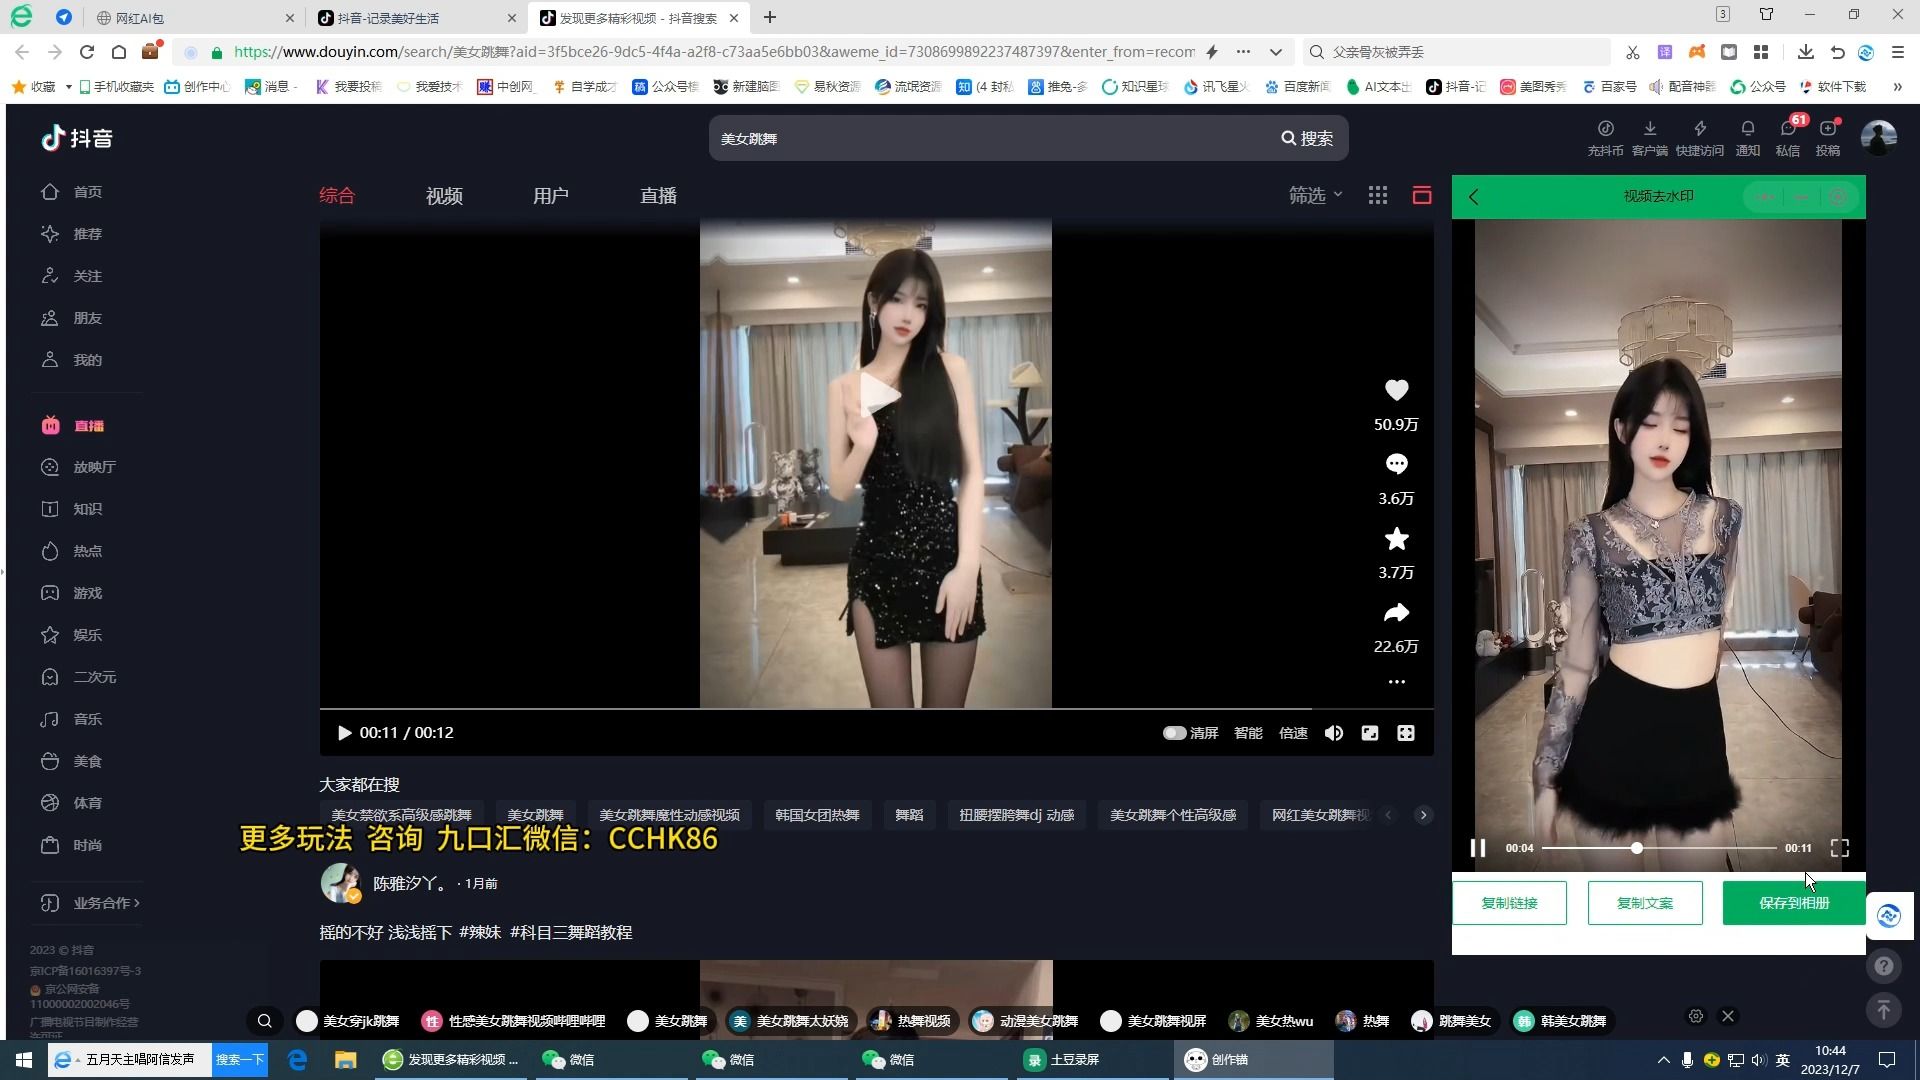Mute the main video volume
This screenshot has width=1920, height=1080.
click(x=1333, y=733)
